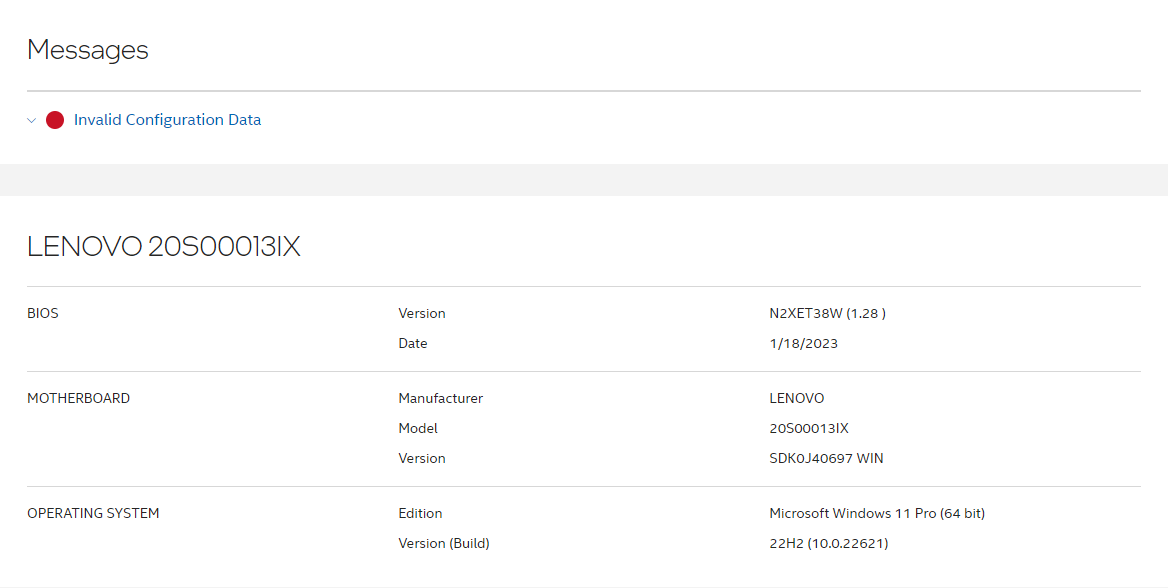Screen dimensions: 1168x588
Task: Select motherboard version SDK0J40697 WIN
Action: click(826, 458)
